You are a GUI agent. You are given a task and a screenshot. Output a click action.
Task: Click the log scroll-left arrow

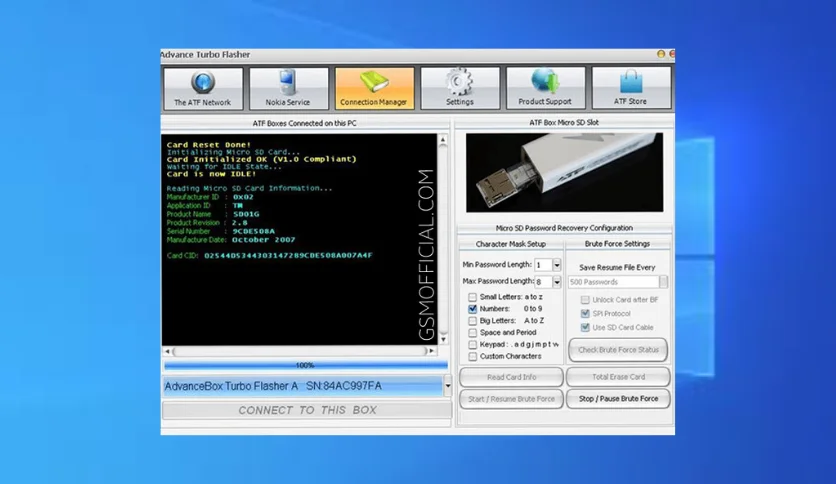tap(167, 351)
